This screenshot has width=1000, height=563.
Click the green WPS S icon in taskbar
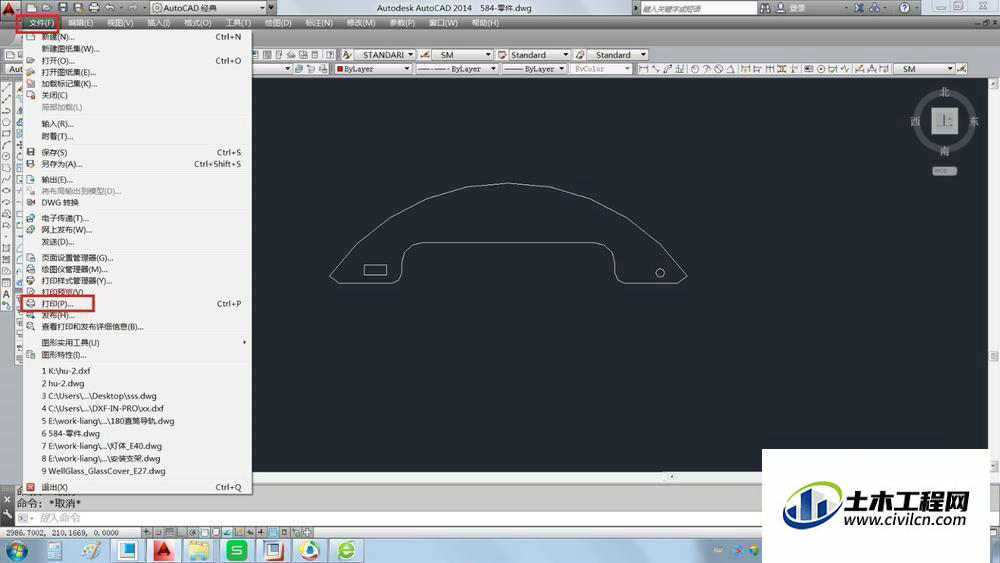point(237,550)
